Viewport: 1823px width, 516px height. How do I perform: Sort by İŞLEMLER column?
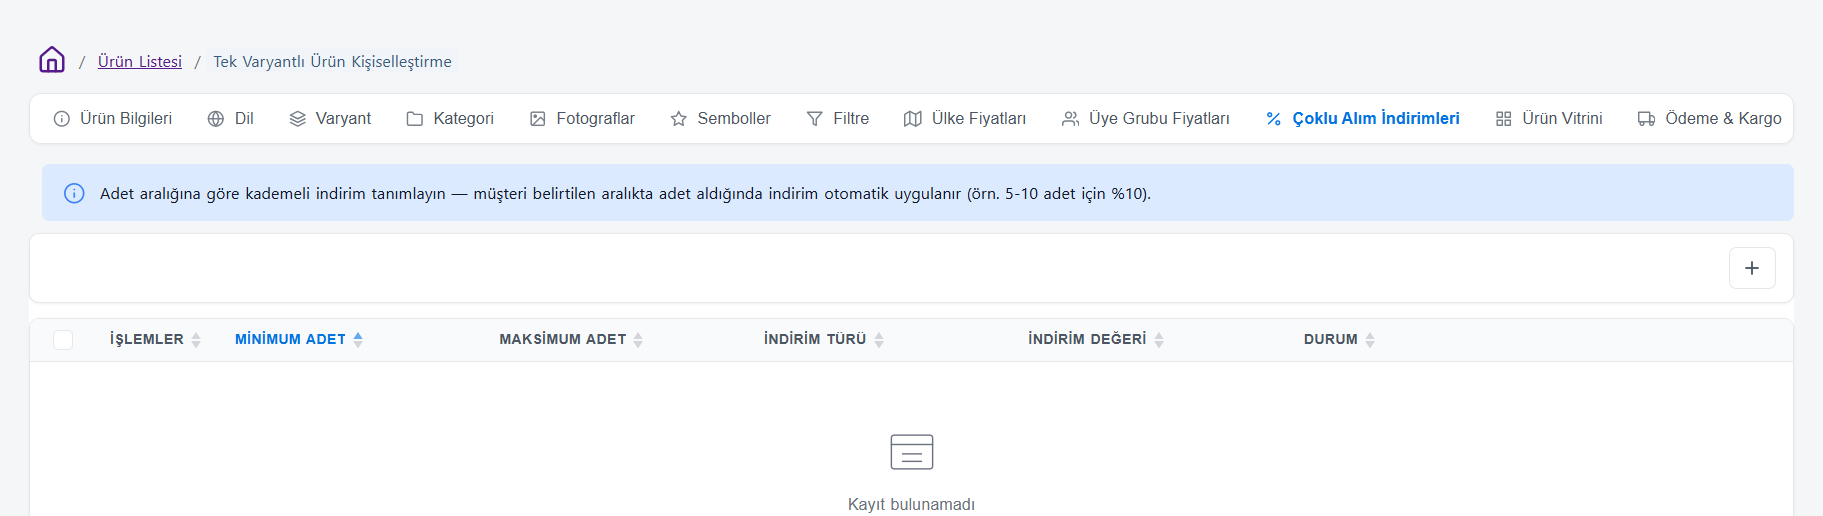coord(155,340)
